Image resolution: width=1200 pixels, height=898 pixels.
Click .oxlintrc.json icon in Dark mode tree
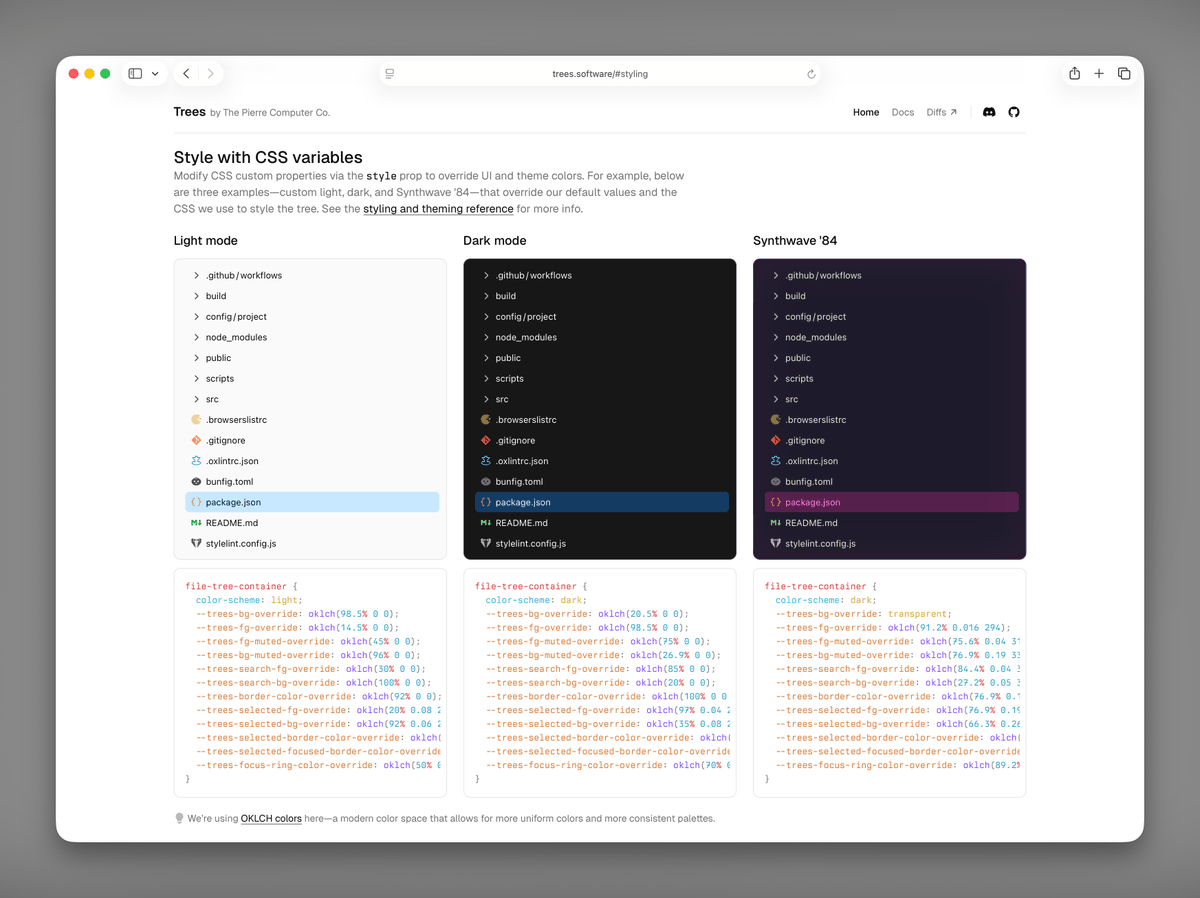pos(486,461)
